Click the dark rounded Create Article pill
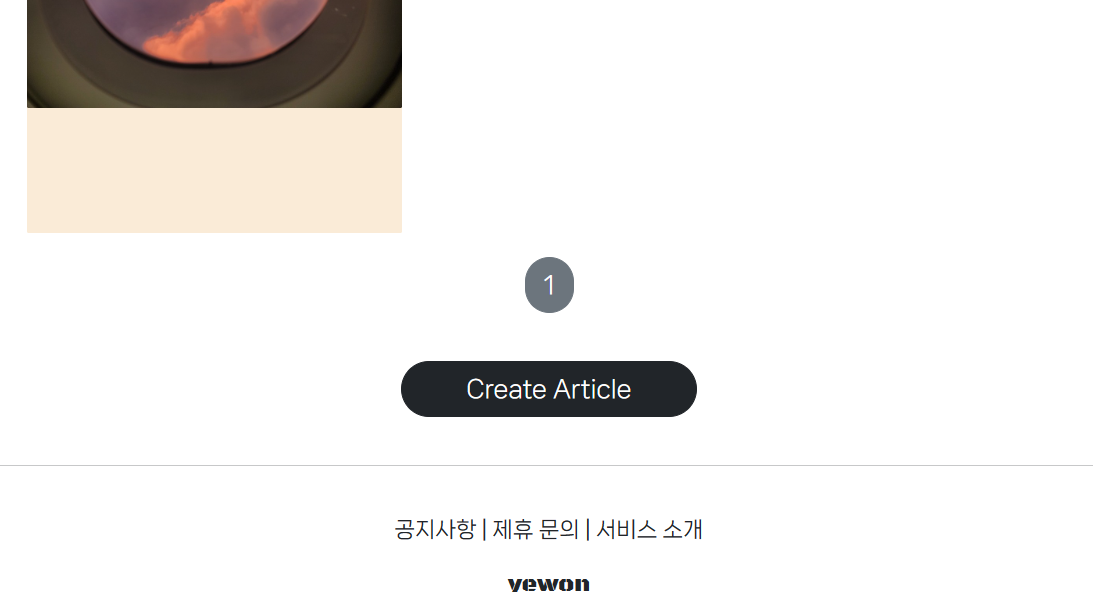Screen dimensions: 1093x592 pos(549,389)
